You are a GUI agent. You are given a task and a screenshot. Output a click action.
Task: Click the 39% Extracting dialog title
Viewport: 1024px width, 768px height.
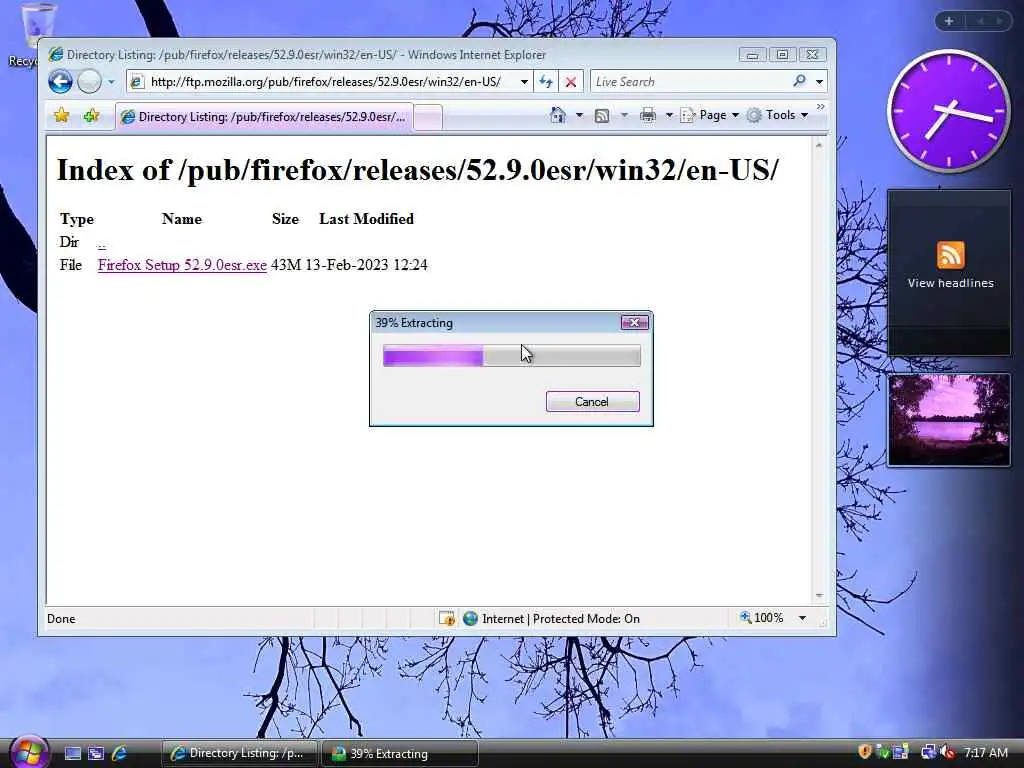click(x=414, y=323)
